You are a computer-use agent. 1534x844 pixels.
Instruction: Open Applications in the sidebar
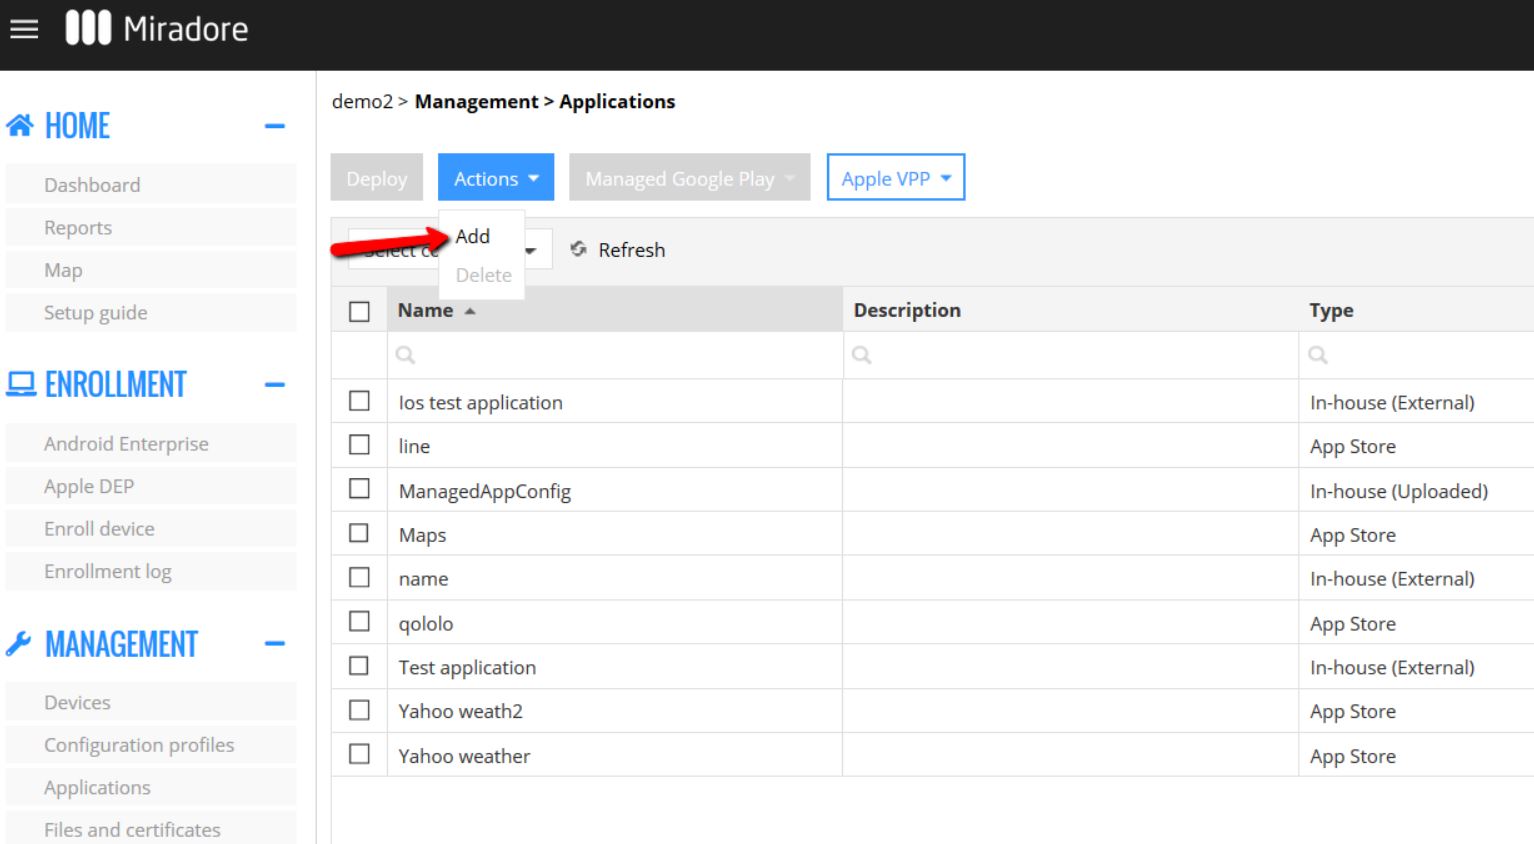tap(151, 788)
